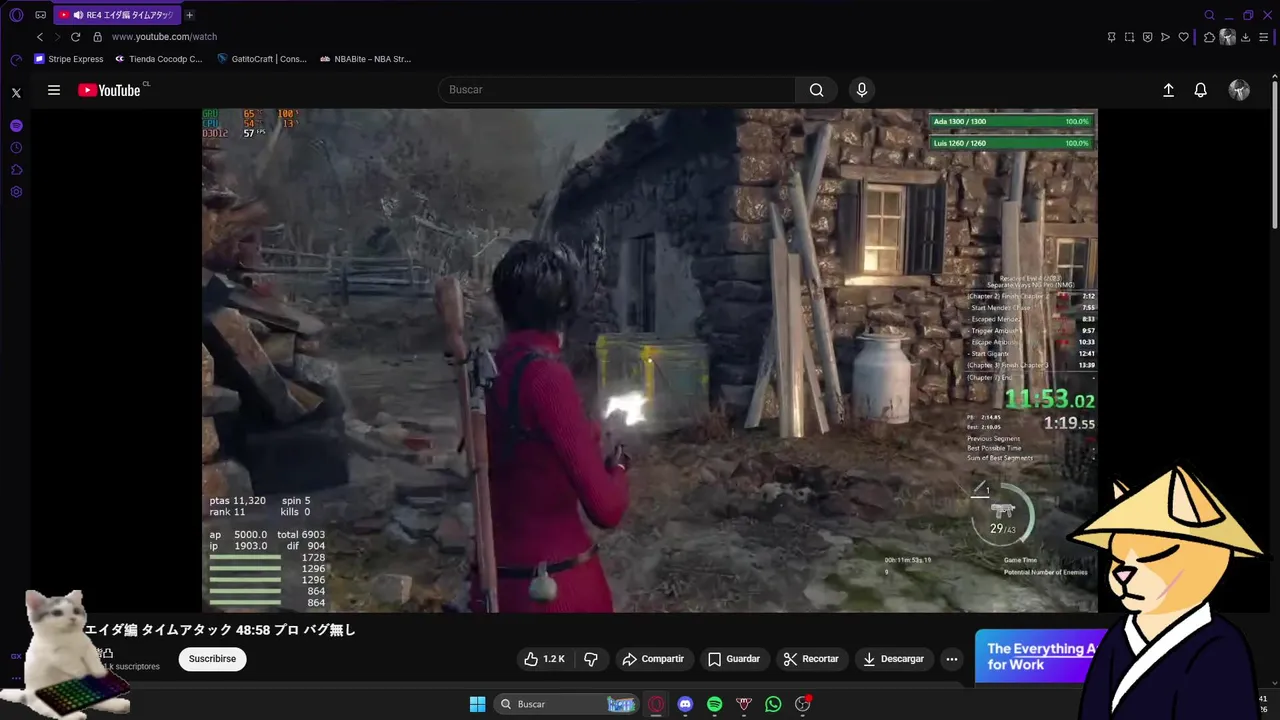
Task: Open a new browser tab
Action: (x=189, y=15)
